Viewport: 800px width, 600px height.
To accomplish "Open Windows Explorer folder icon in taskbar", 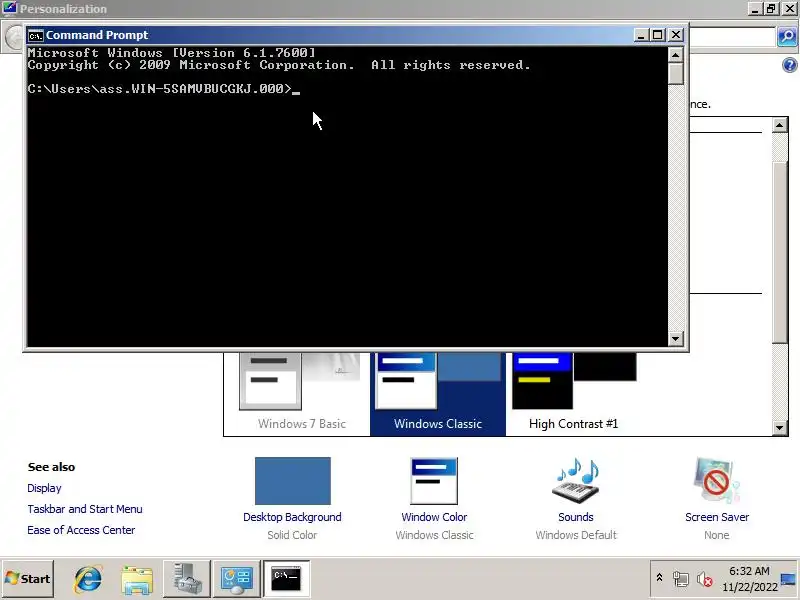I will 137,579.
